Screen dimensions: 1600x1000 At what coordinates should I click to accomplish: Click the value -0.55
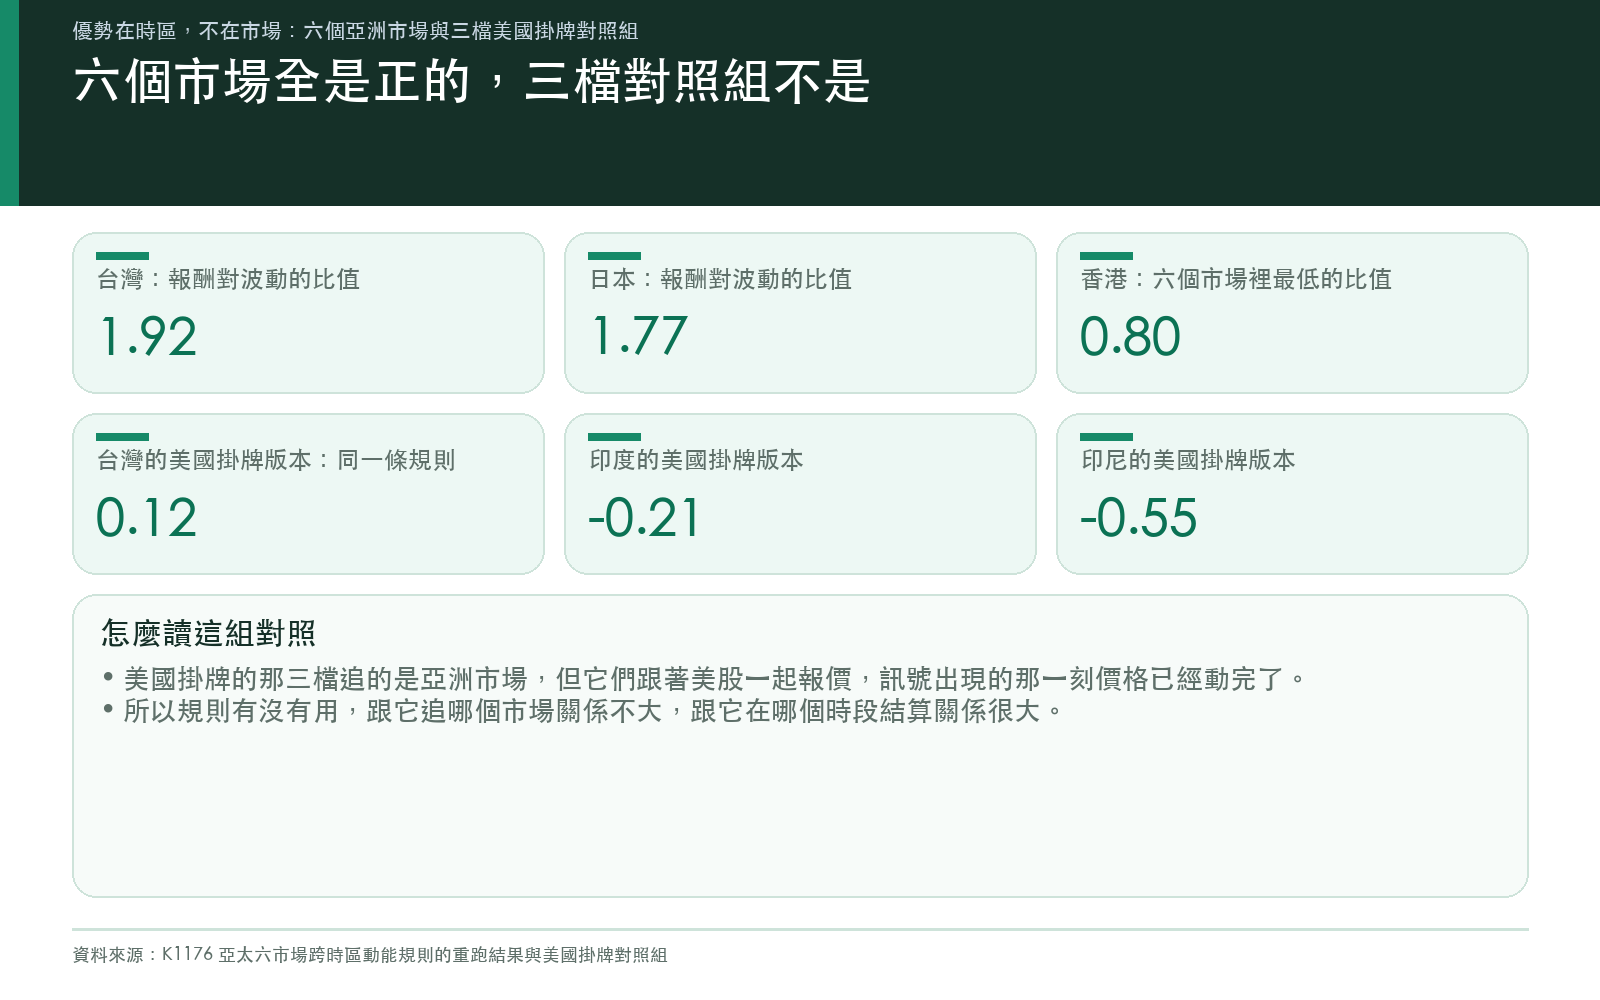click(1138, 518)
